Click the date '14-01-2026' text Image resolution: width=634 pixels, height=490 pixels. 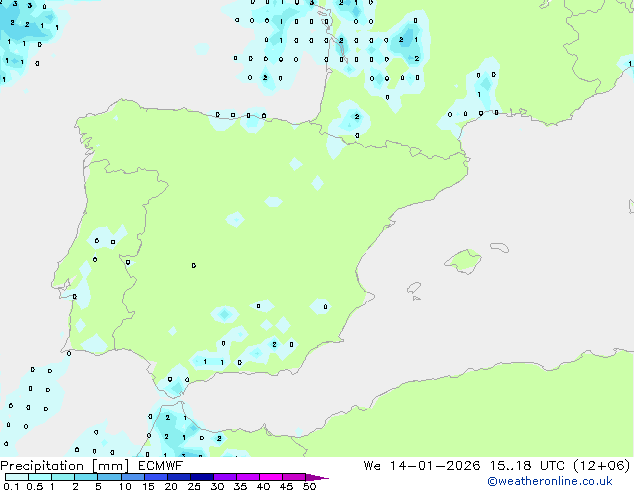435,466
